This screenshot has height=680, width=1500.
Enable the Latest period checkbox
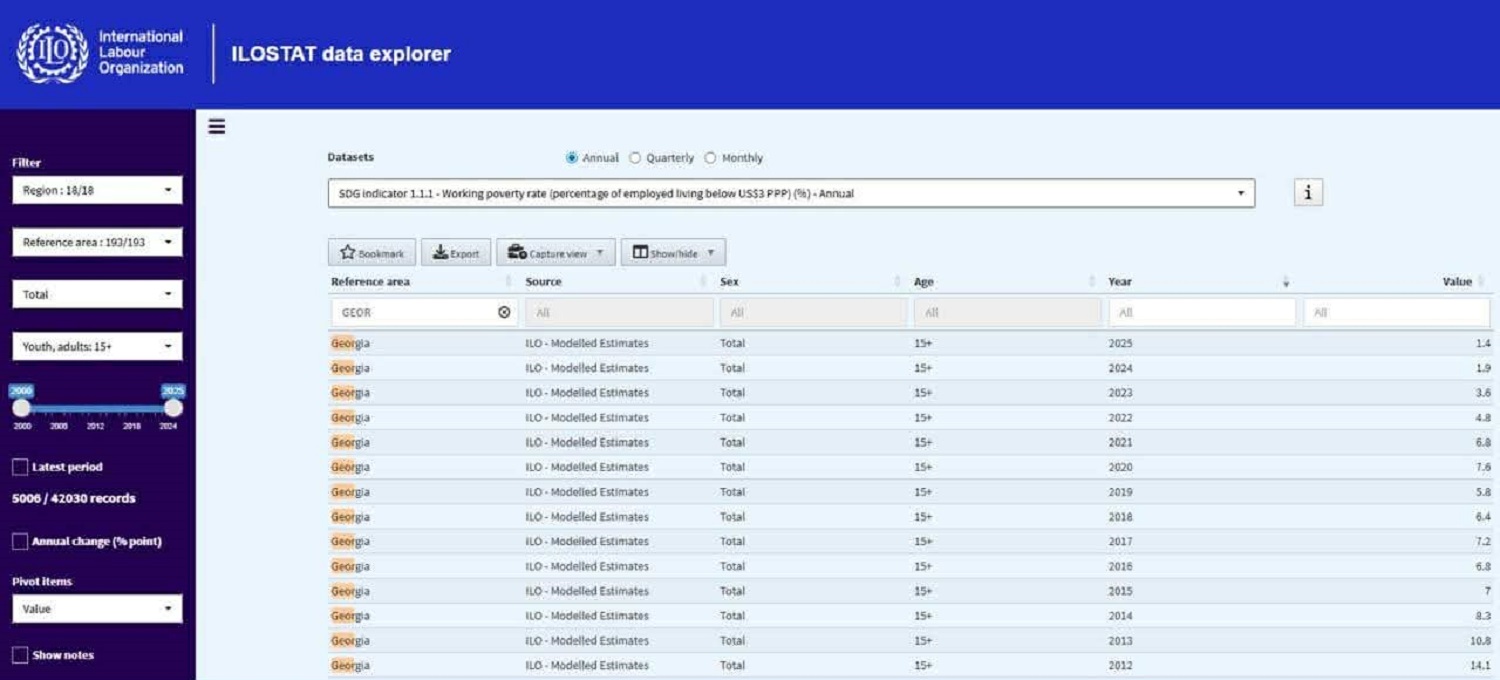click(x=20, y=467)
